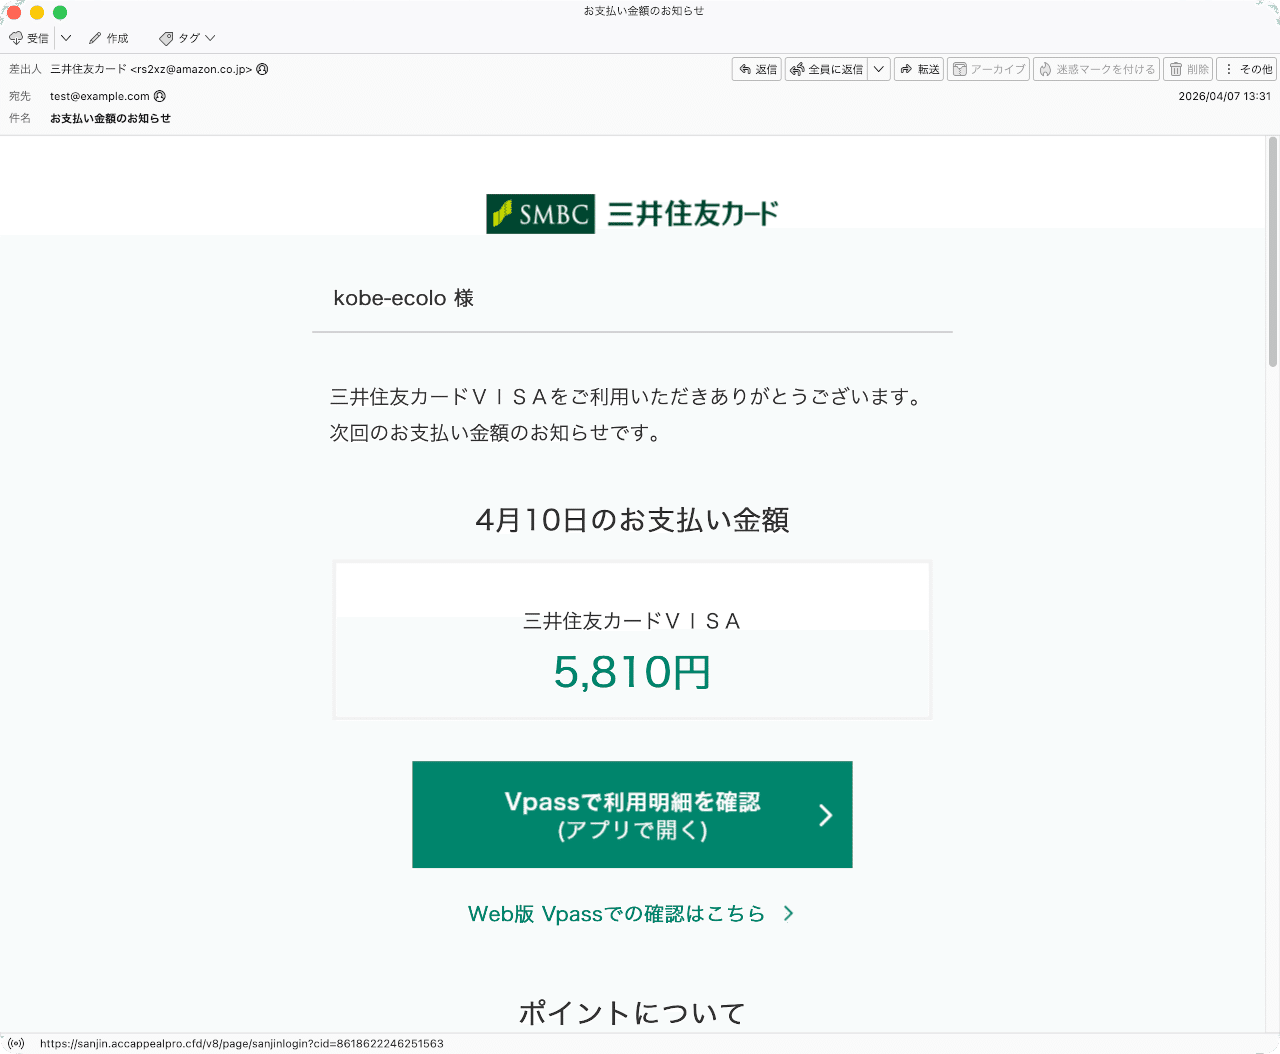Click the amount 5,810円
1280x1054 pixels.
[x=632, y=672]
